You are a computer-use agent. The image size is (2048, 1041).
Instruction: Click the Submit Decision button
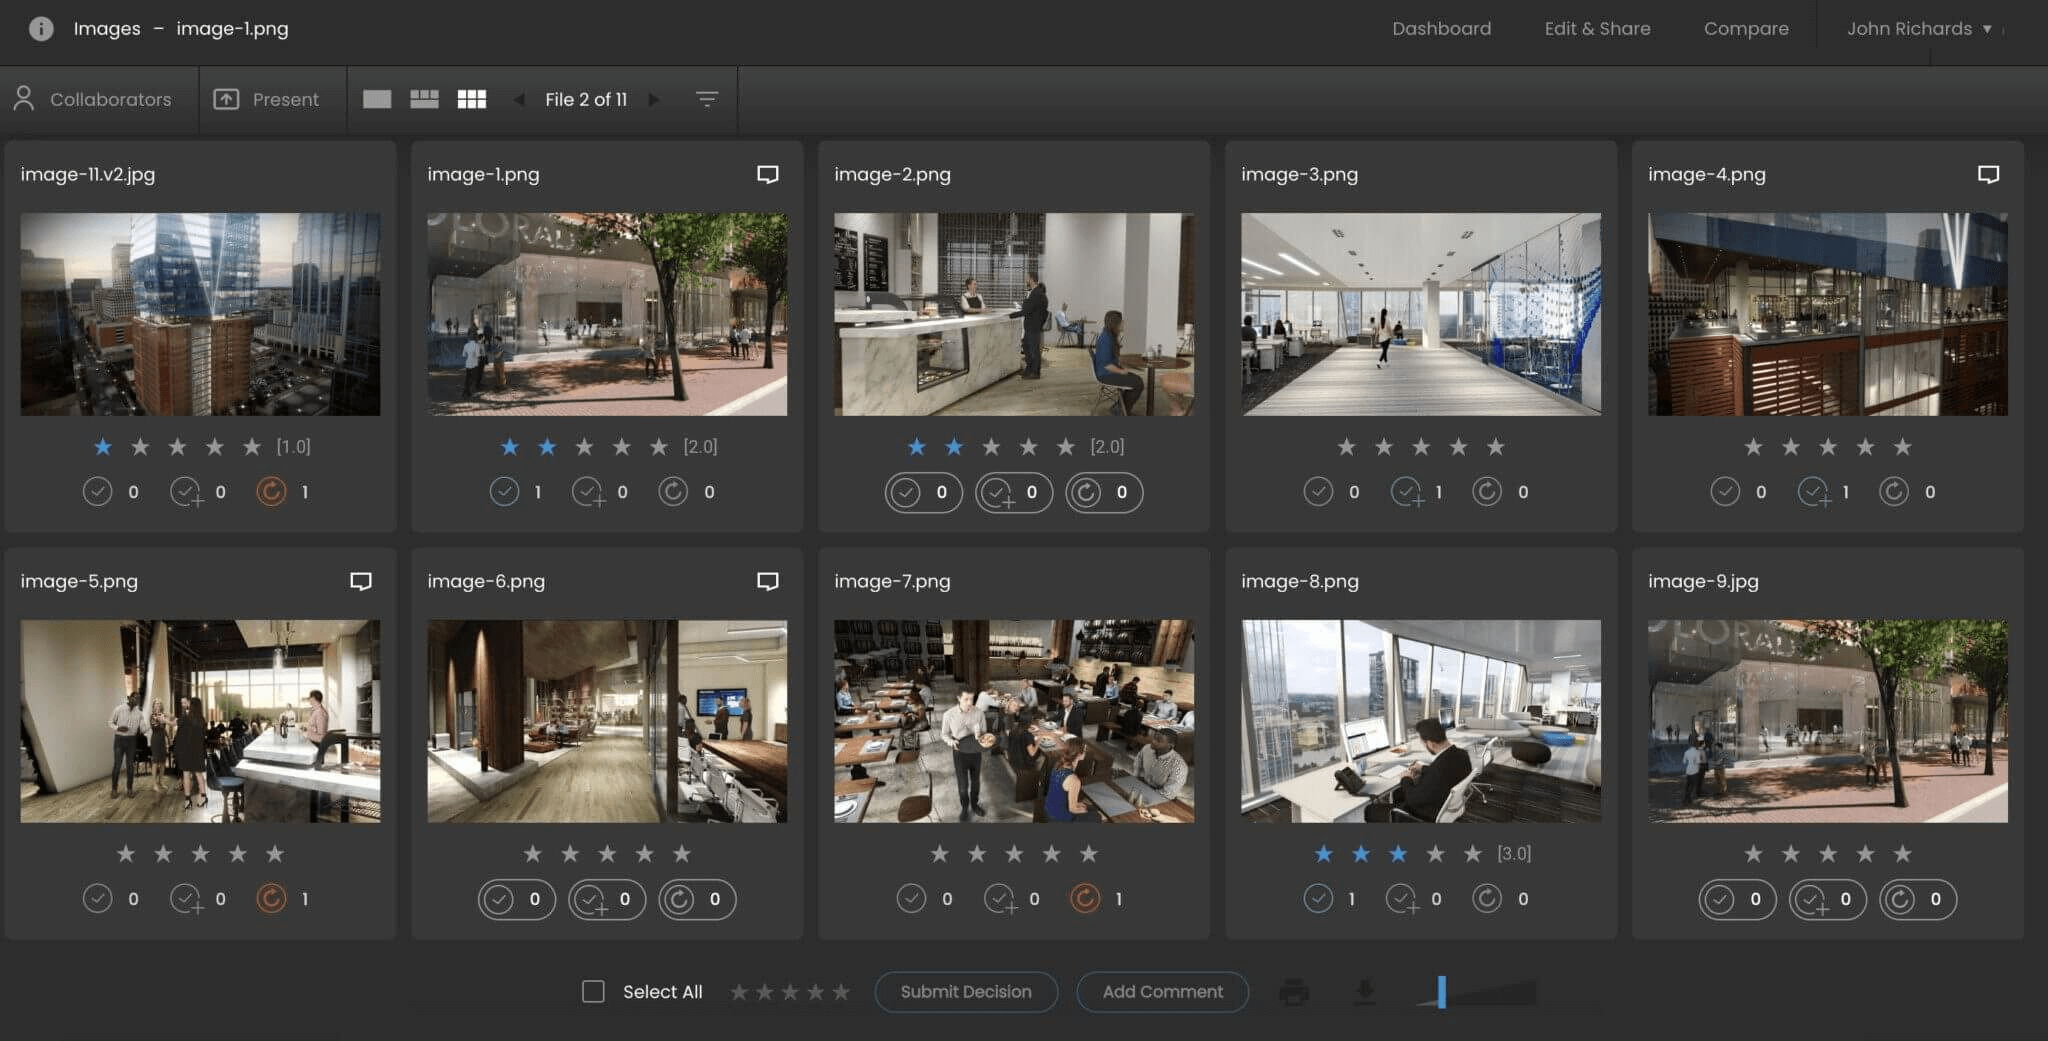(x=966, y=991)
